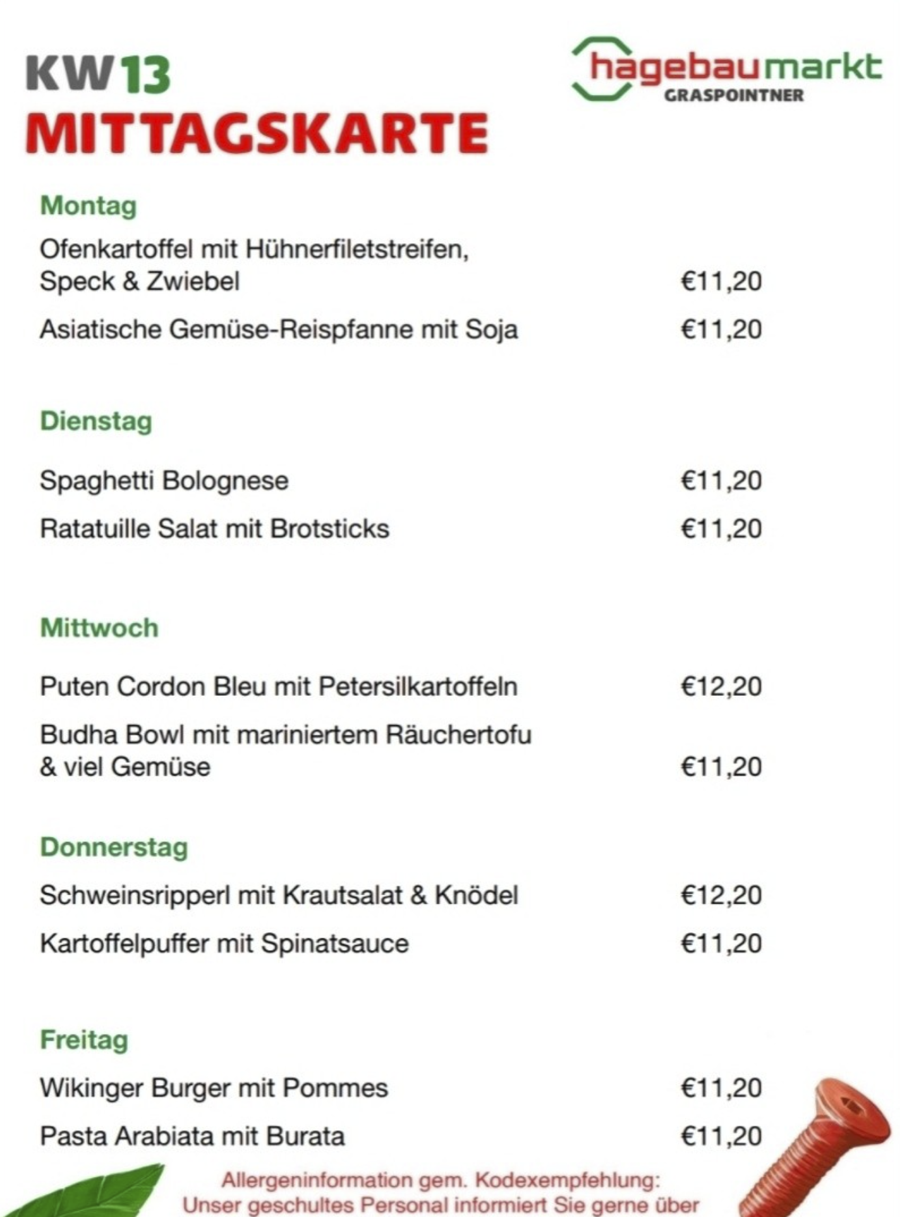Pick the Wikinger Burger mit Pommes
This screenshot has height=1217, width=900.
coord(214,1087)
